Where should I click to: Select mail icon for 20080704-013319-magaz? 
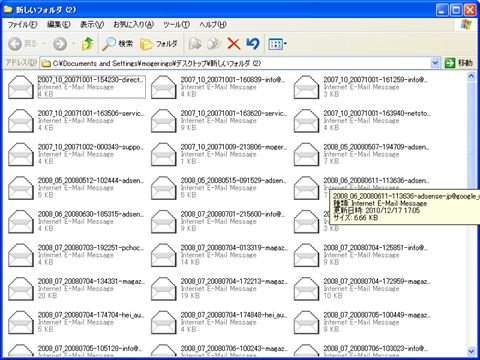point(163,256)
